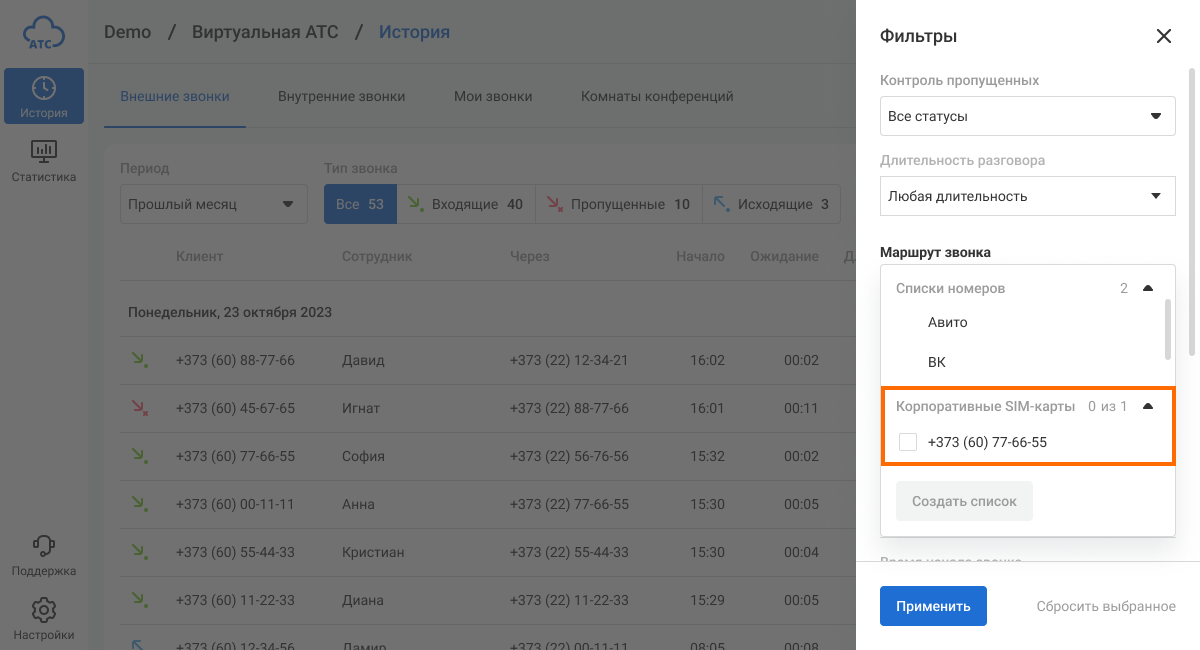
Task: Collapse Корпоративные SIM-карты group
Action: point(1148,406)
